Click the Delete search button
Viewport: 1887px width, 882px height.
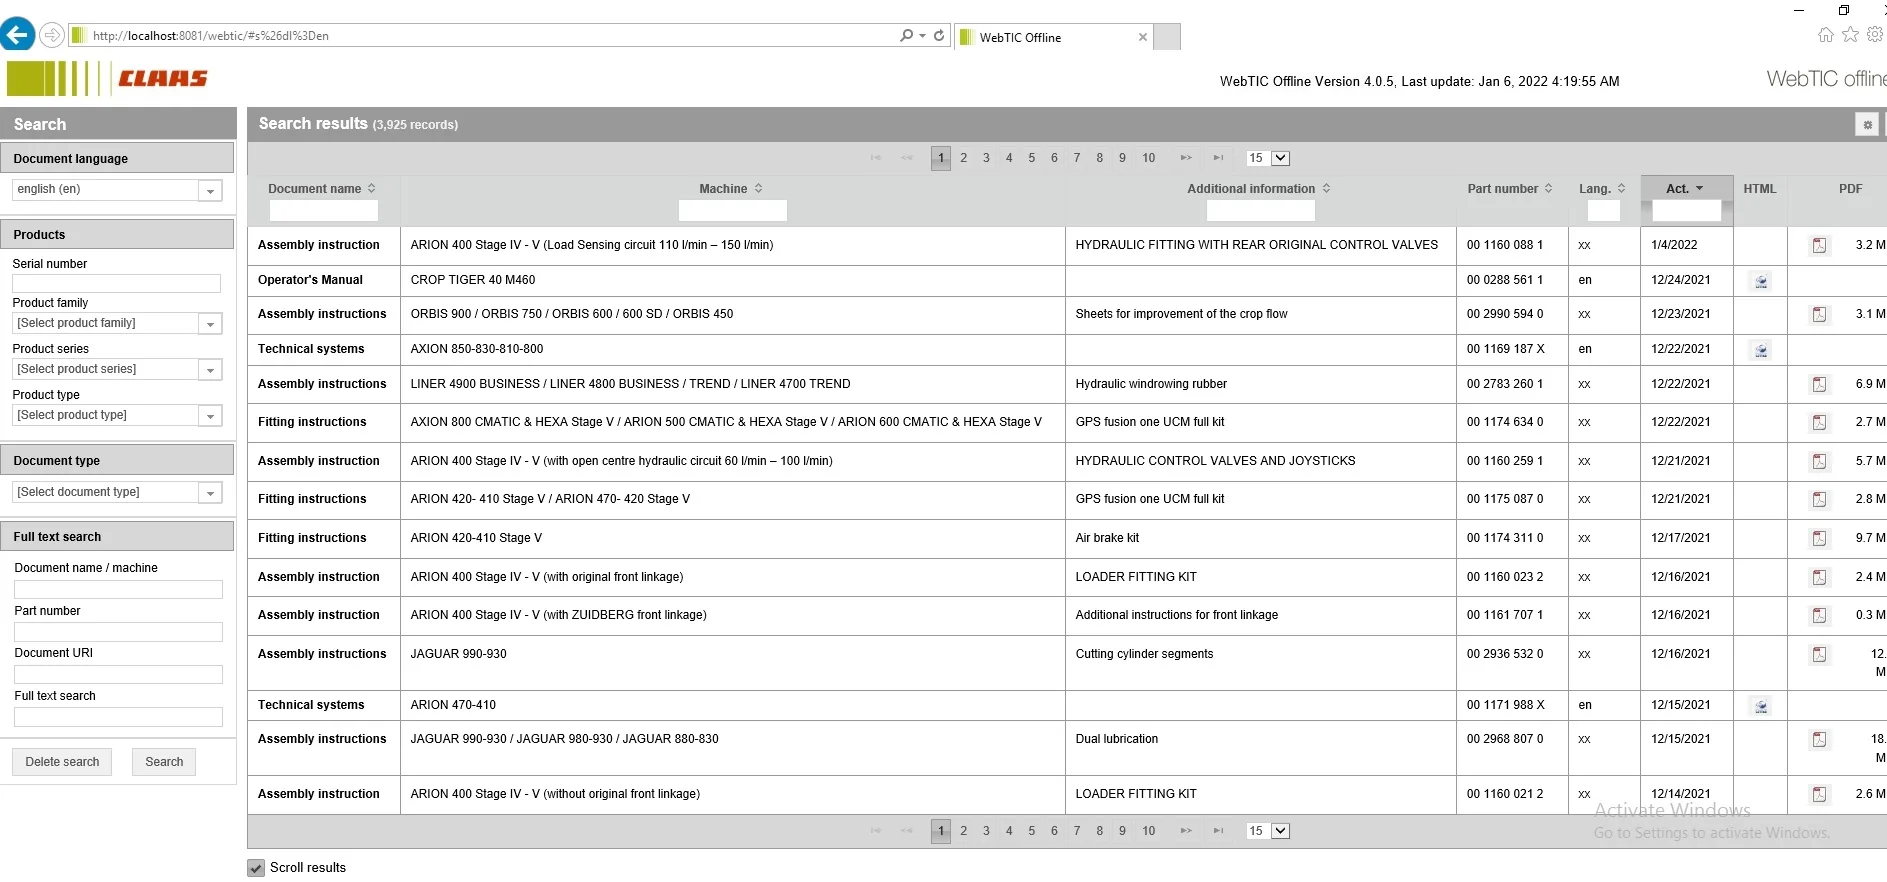(x=62, y=762)
